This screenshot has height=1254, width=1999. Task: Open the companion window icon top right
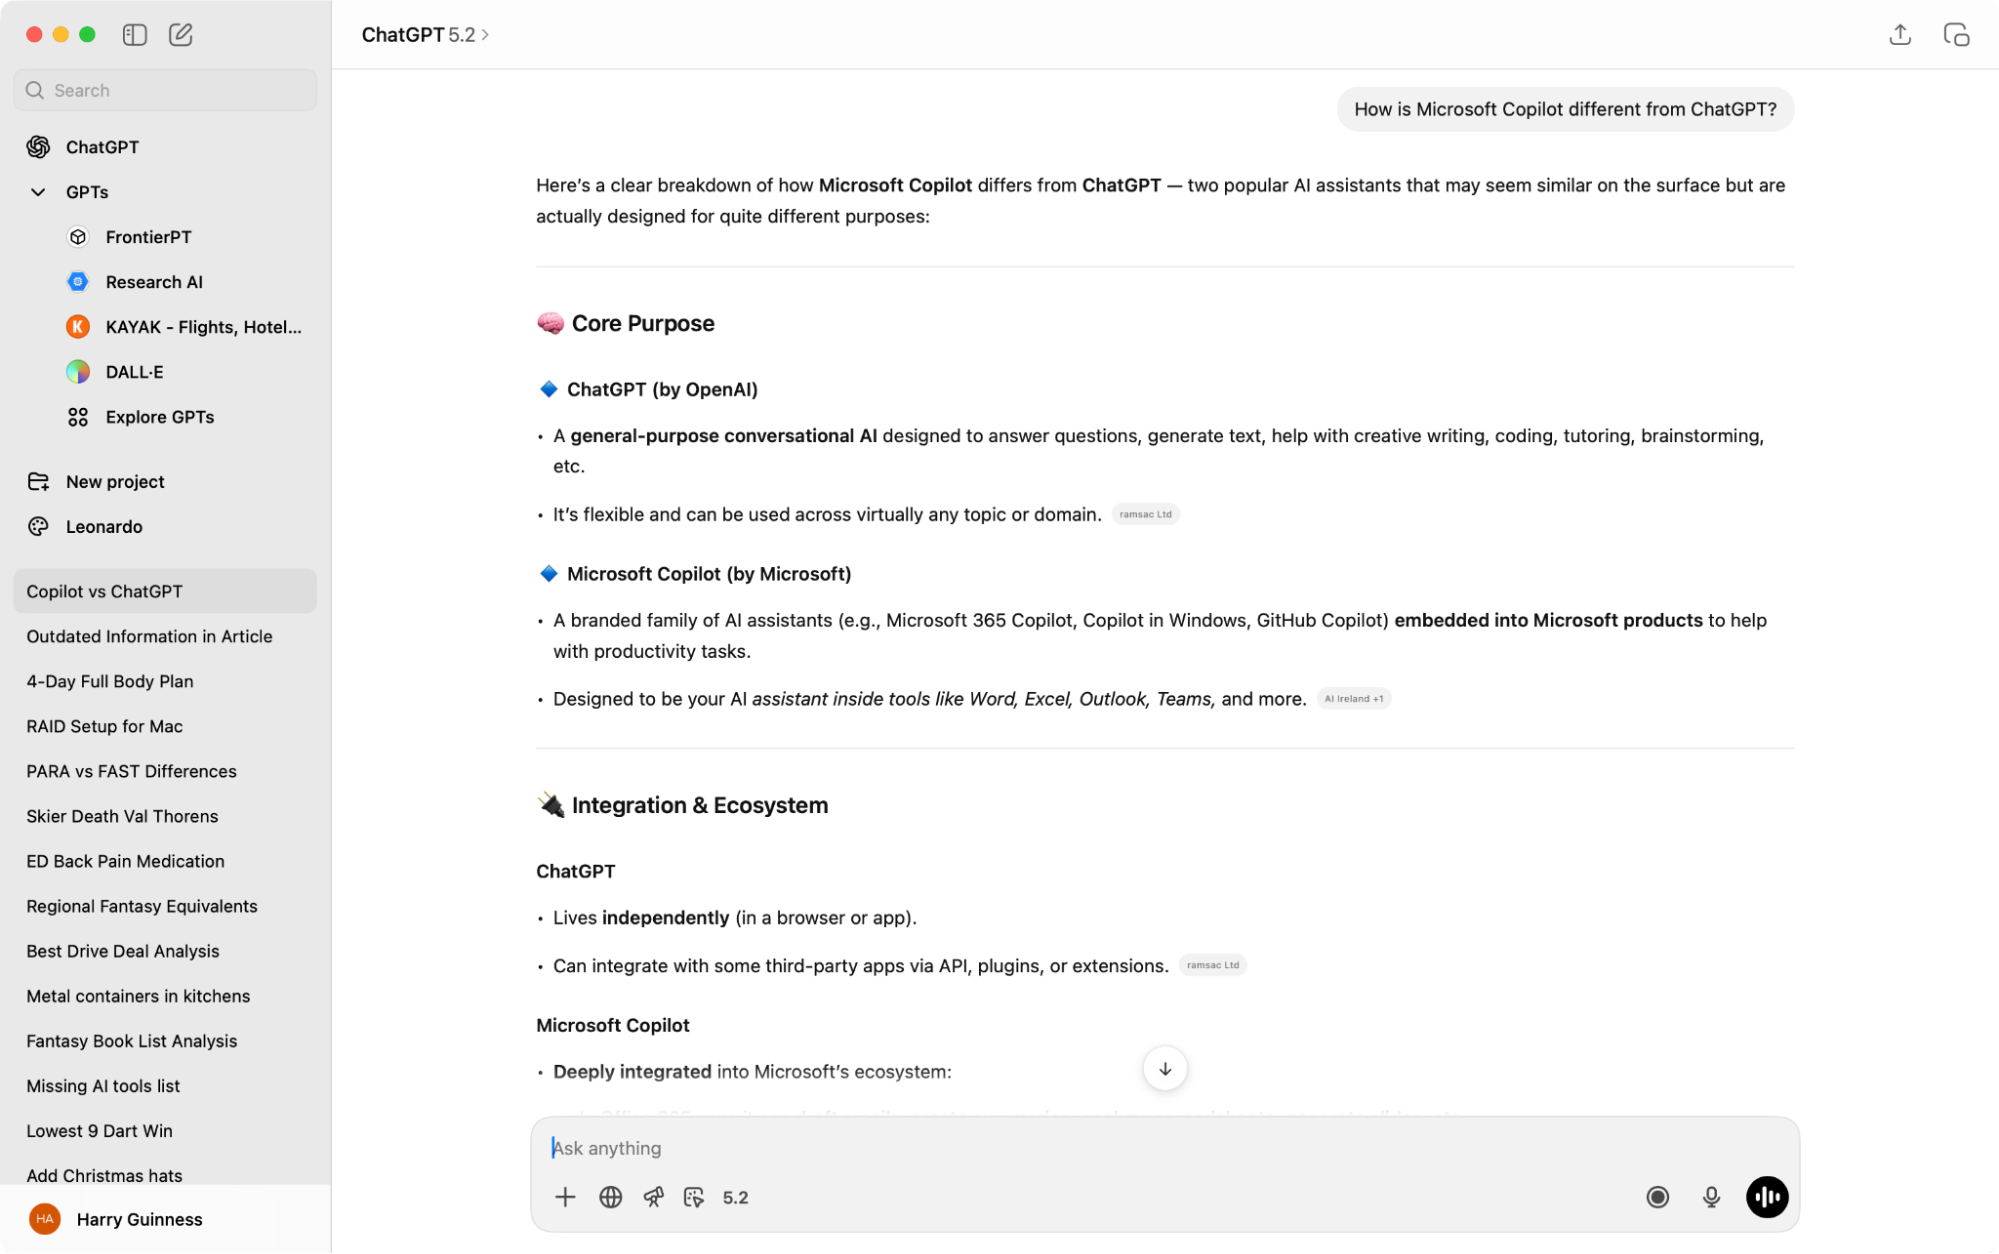click(1956, 34)
